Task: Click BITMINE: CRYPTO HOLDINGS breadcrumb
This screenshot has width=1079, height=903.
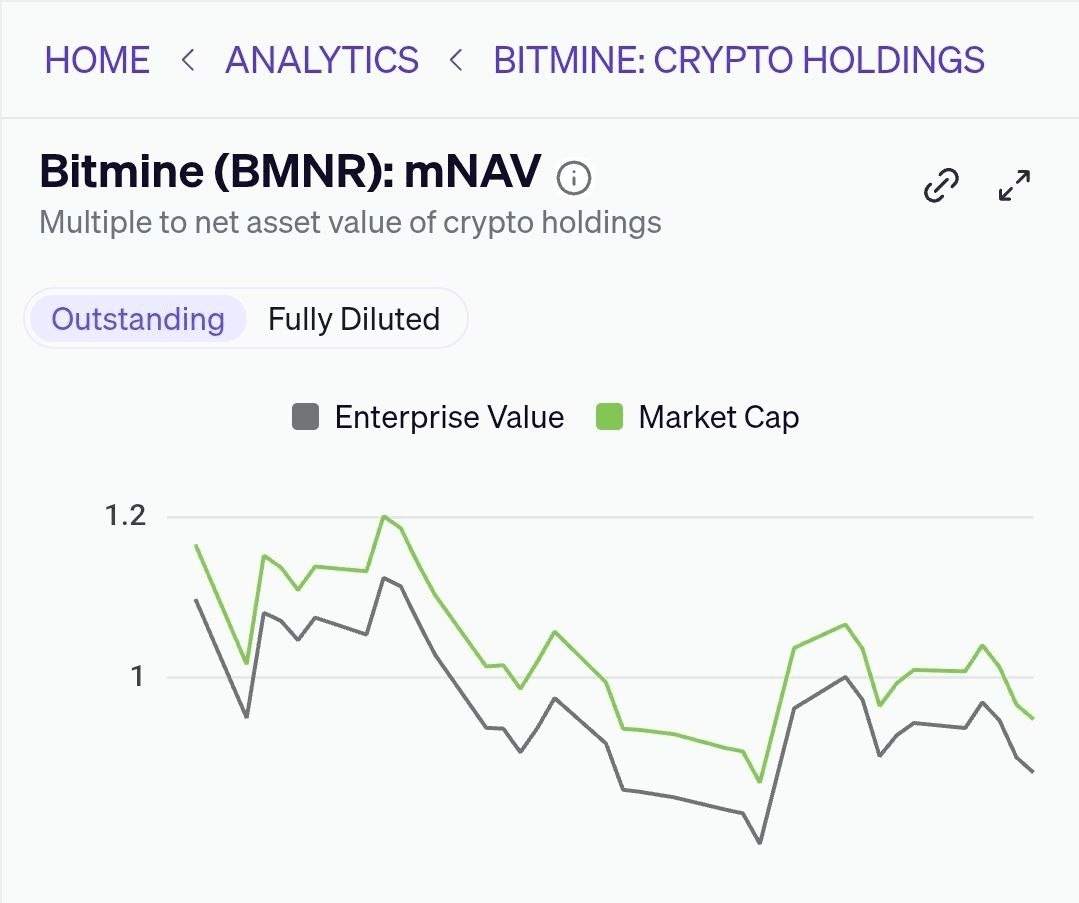Action: (739, 60)
